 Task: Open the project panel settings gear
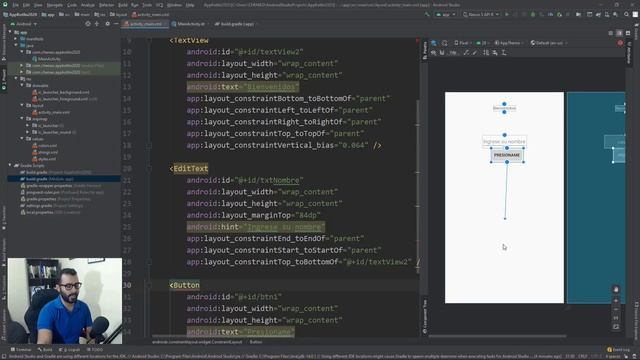tap(107, 24)
